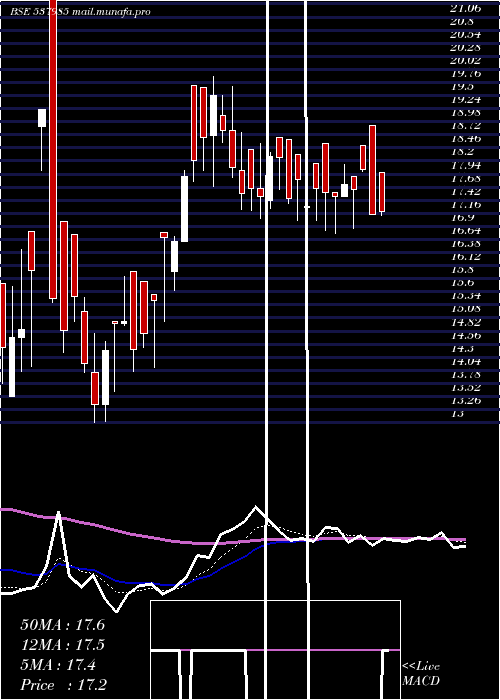Image resolution: width=500 pixels, height=700 pixels.
Task: Select the 21.06 price axis label
Action: pyautogui.click(x=465, y=8)
